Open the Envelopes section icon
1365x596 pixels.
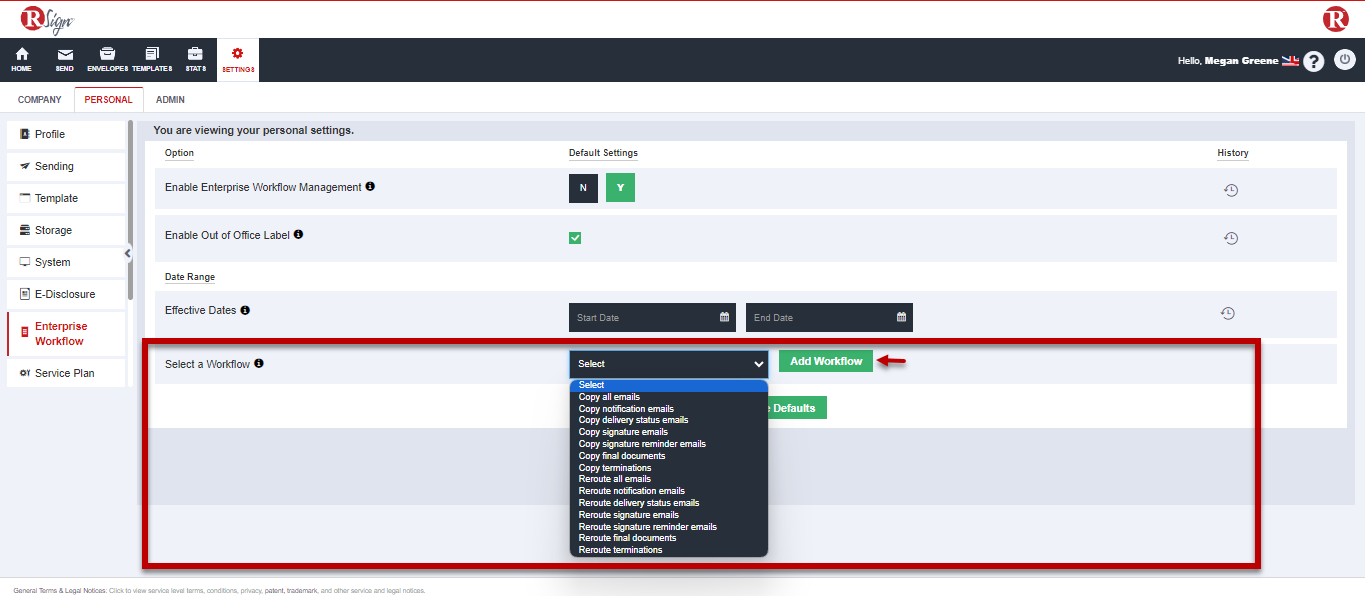pyautogui.click(x=107, y=59)
